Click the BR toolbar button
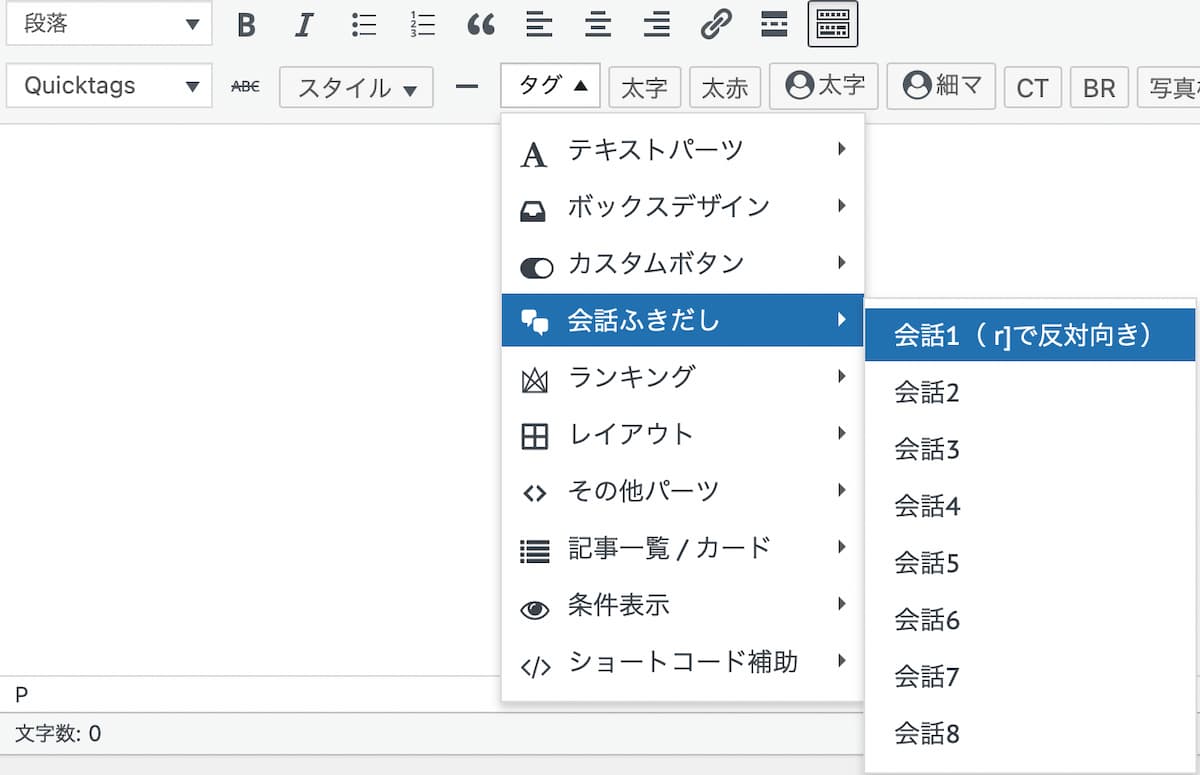The image size is (1200, 775). pos(1099,87)
